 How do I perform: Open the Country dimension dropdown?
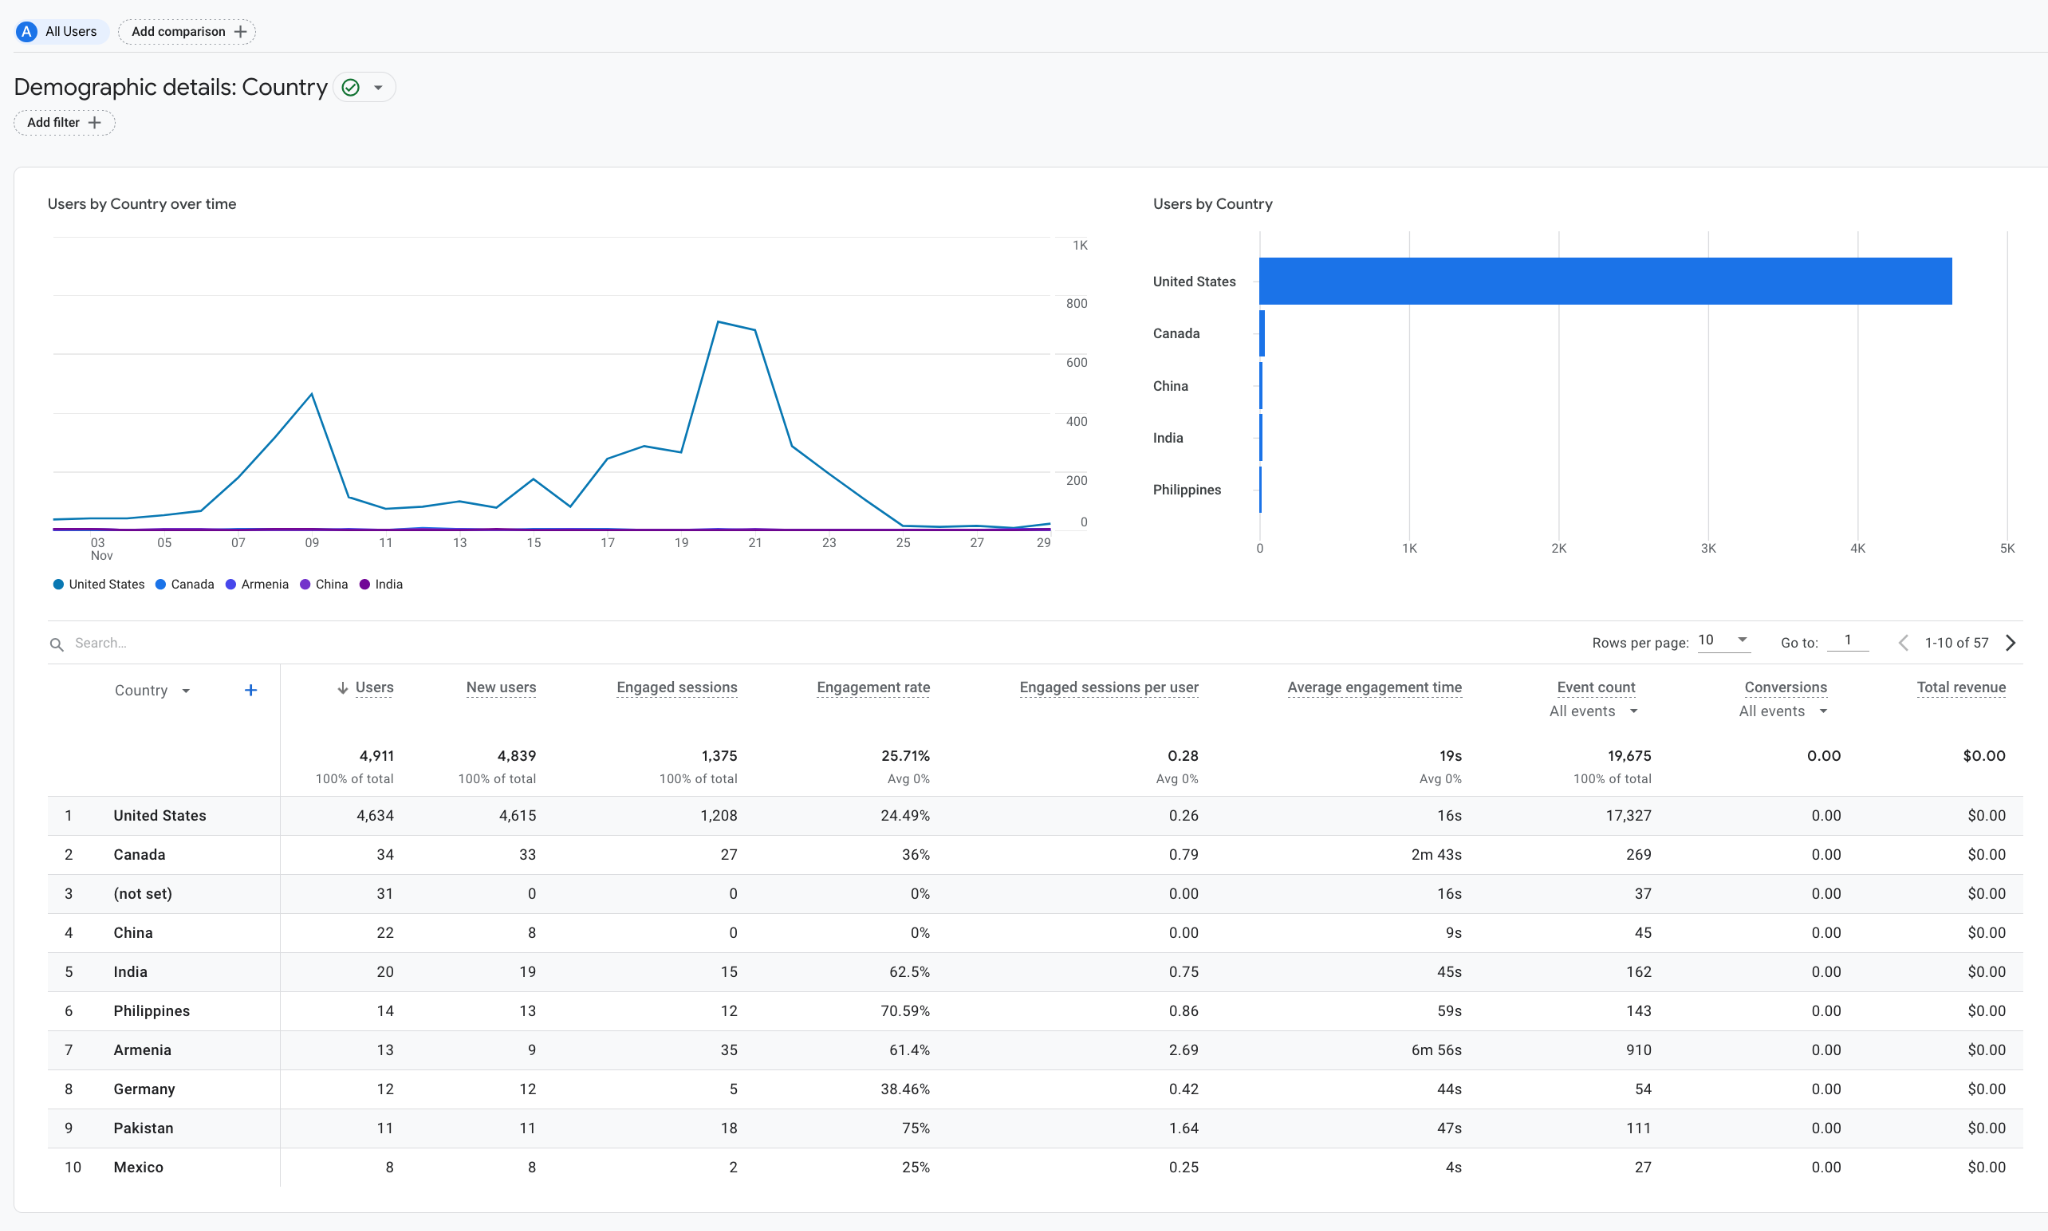click(153, 691)
